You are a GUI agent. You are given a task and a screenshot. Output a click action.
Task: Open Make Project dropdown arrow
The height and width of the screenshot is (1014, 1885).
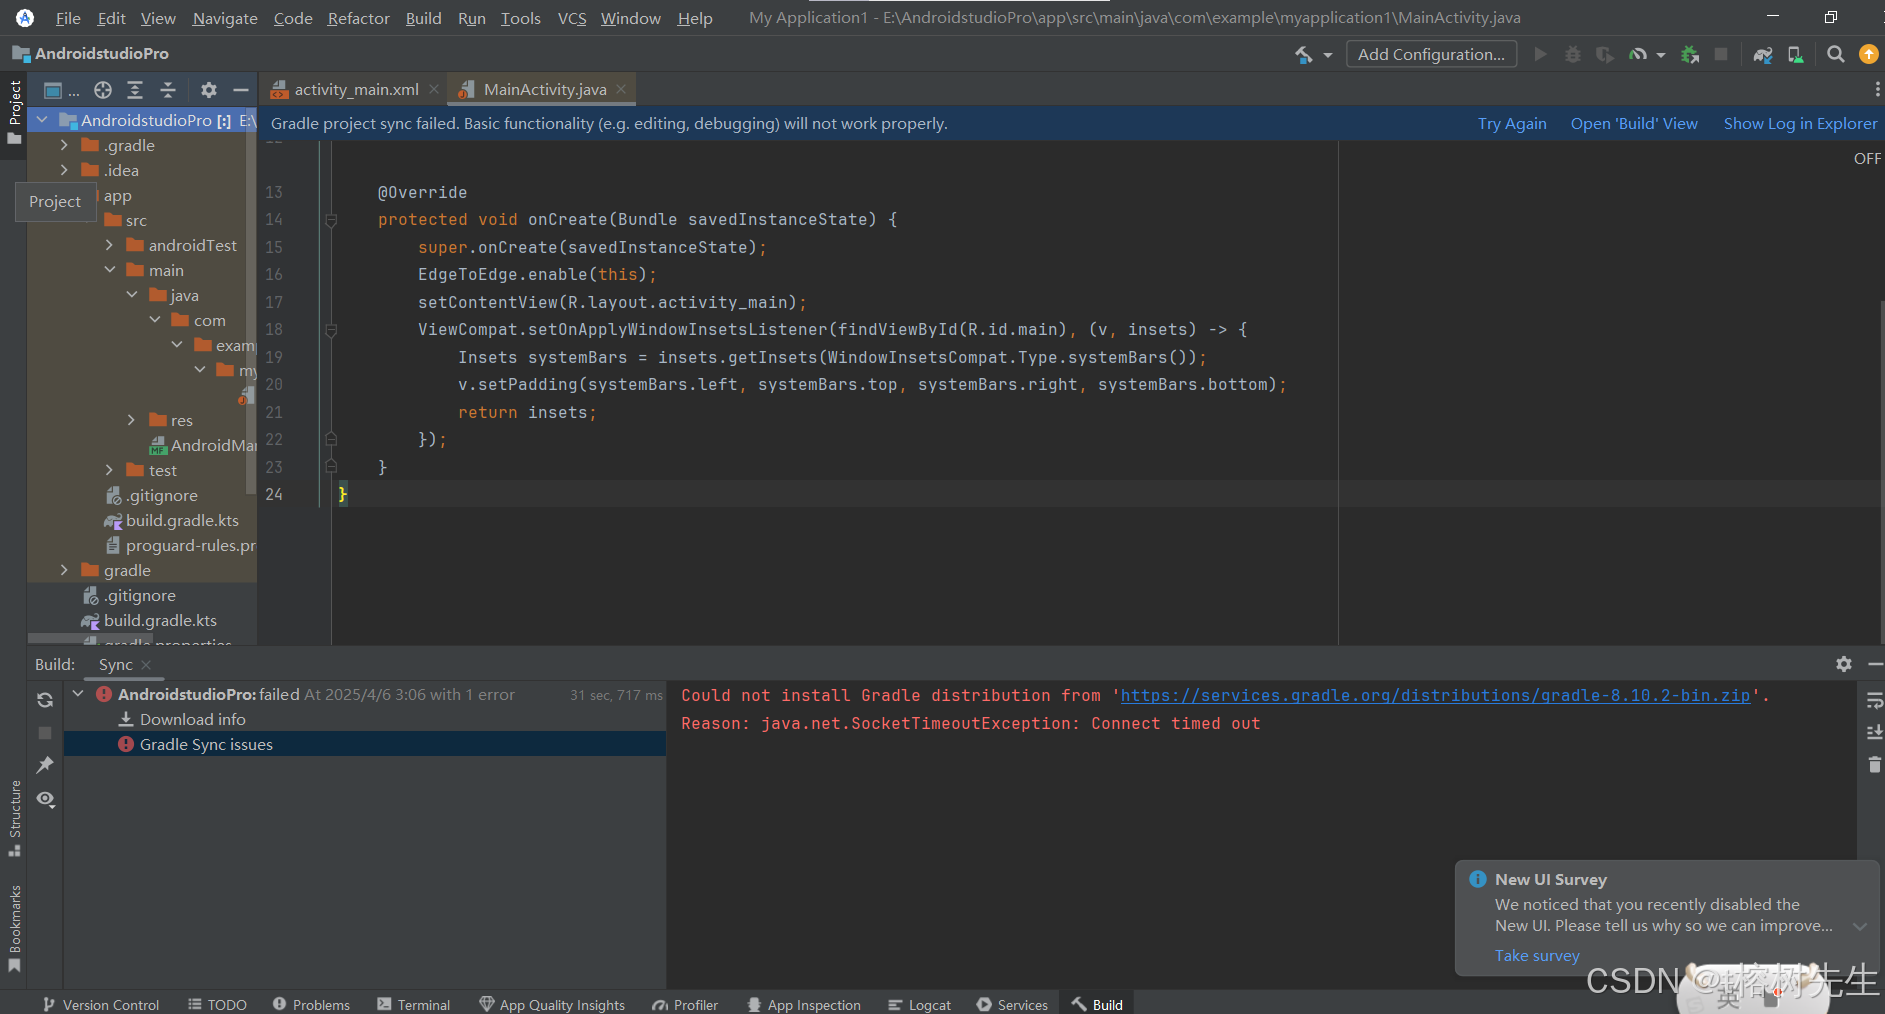[1328, 55]
